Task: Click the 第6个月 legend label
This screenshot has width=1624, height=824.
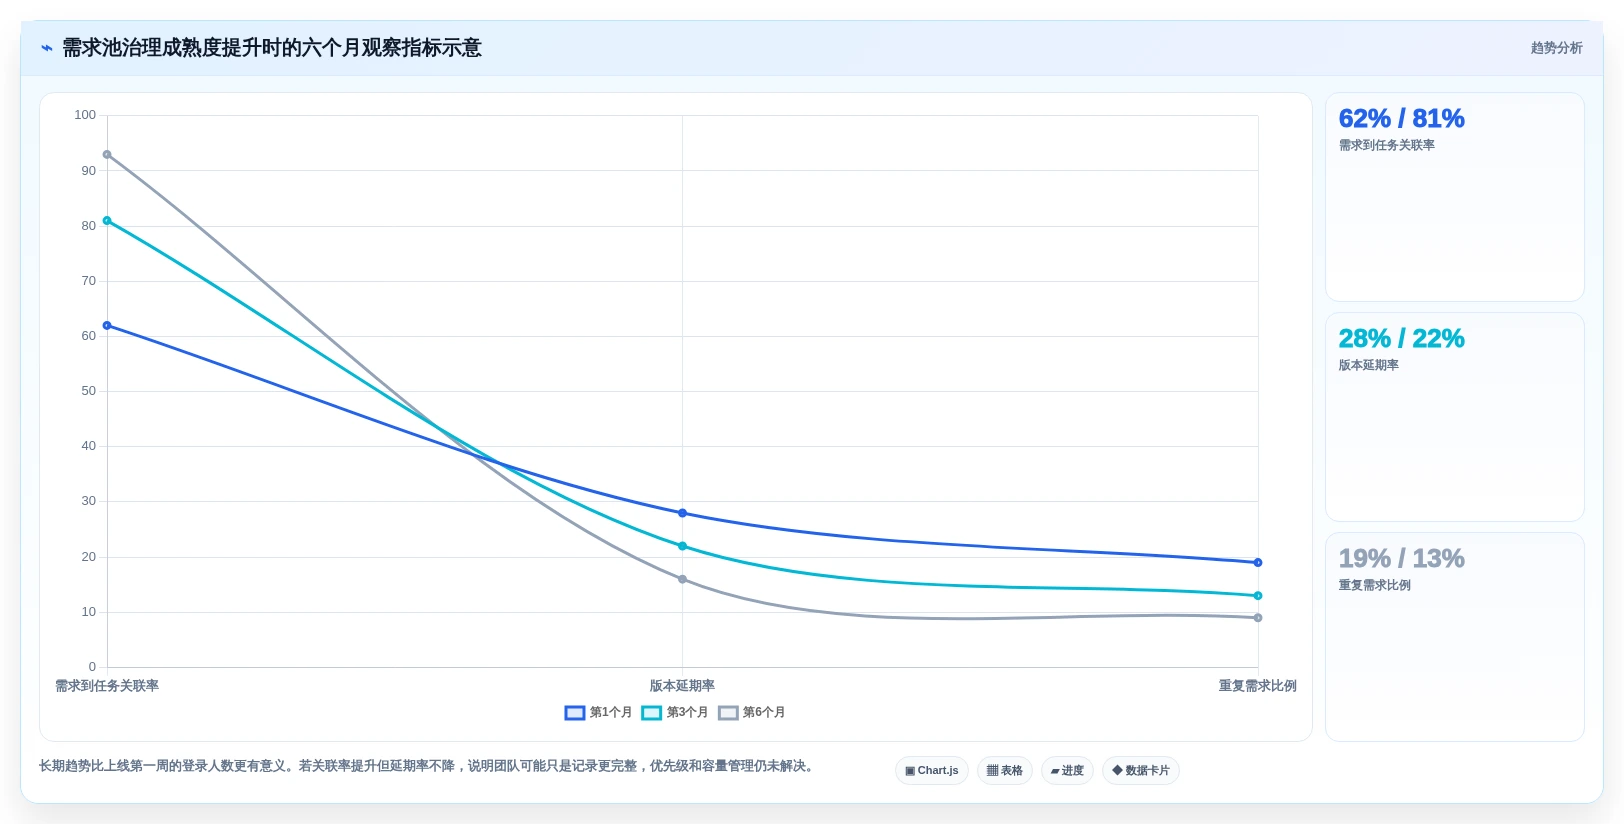Action: click(x=764, y=713)
